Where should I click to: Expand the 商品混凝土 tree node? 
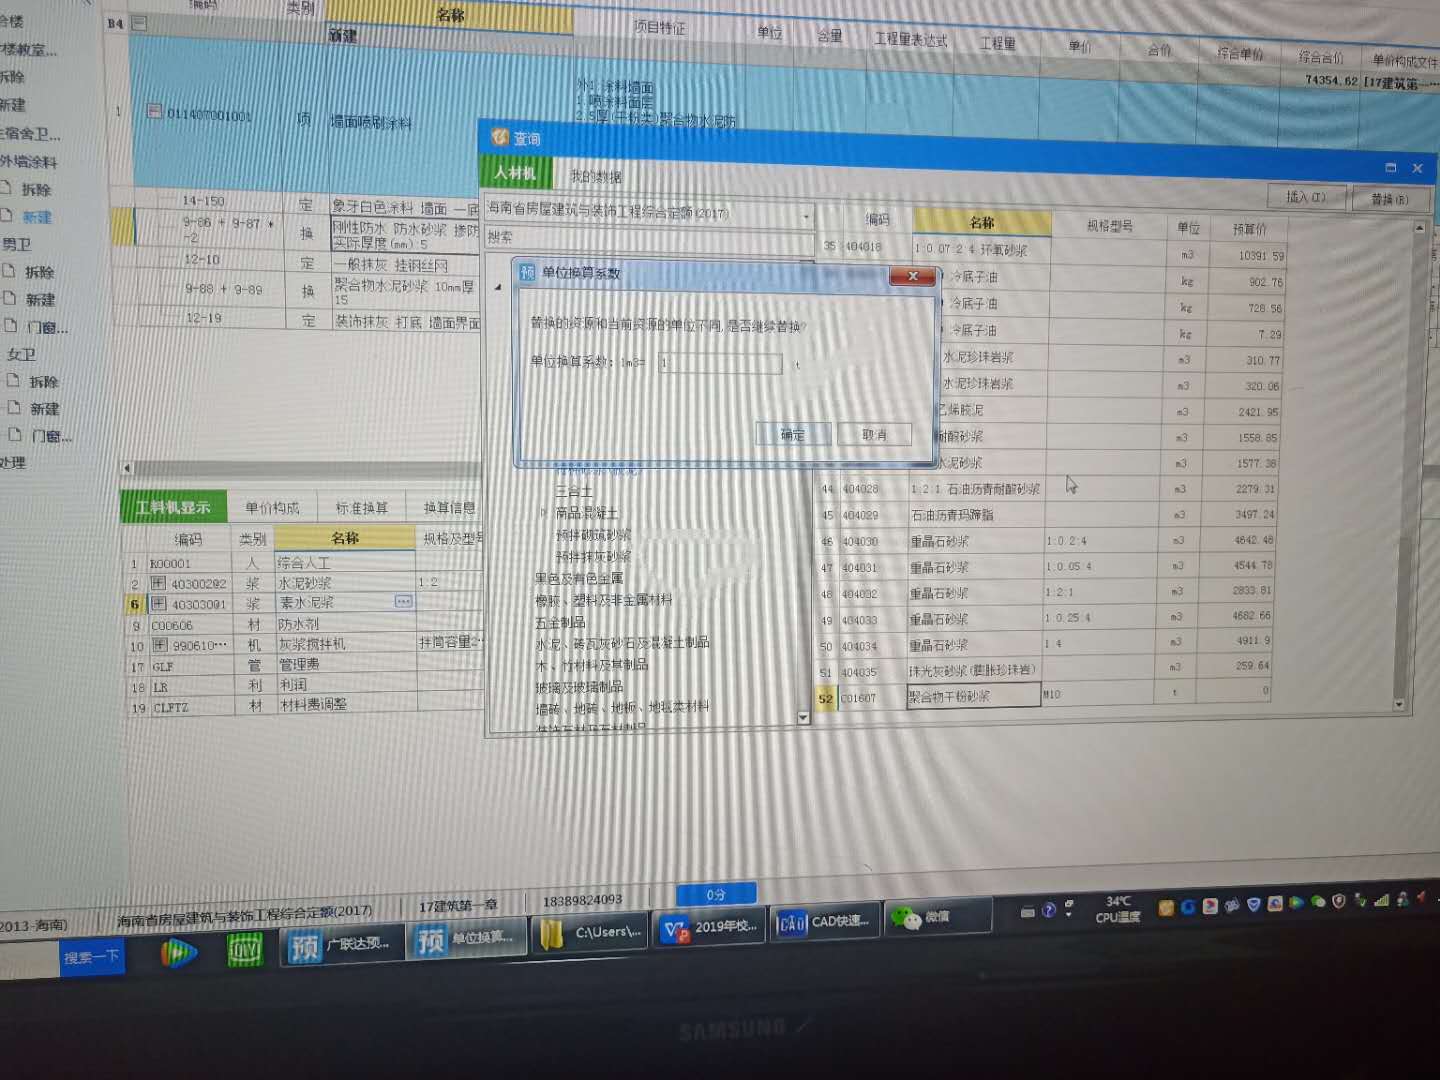click(543, 512)
